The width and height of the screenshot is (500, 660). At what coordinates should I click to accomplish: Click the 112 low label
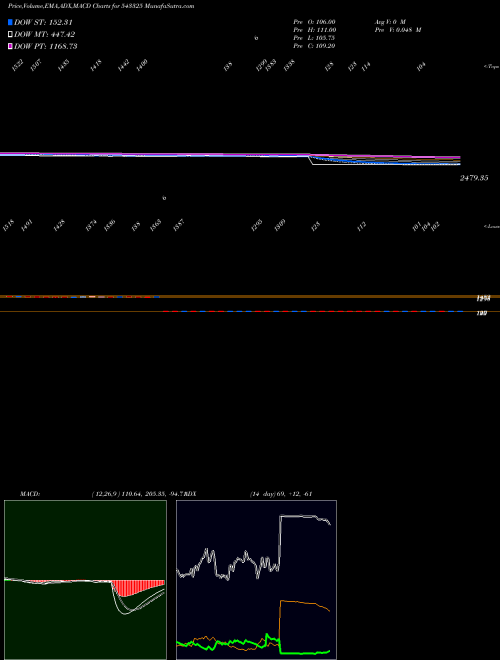point(362,226)
